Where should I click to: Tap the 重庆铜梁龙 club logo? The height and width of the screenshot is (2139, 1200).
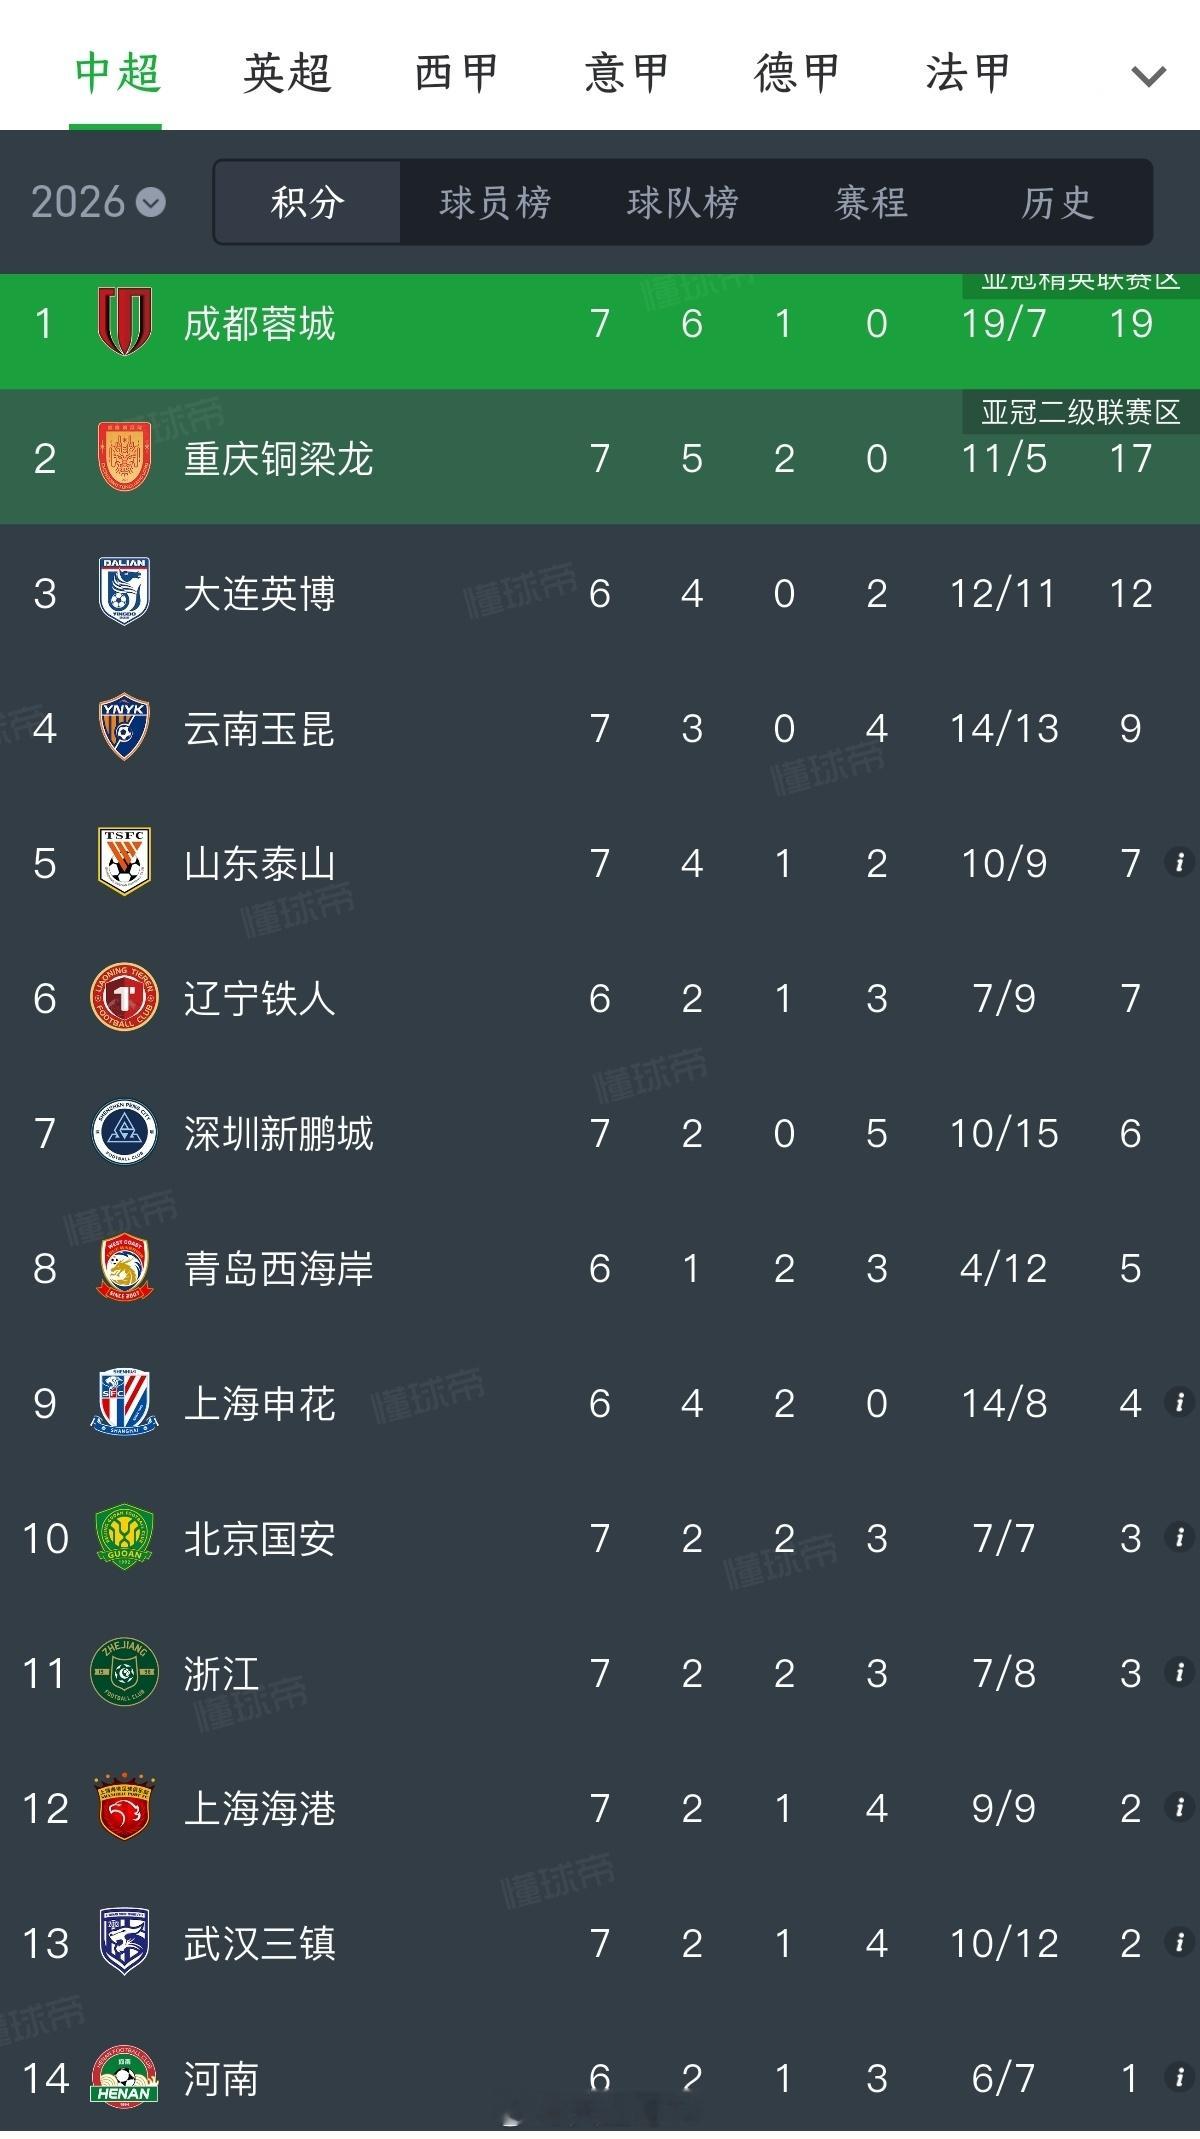click(x=124, y=458)
